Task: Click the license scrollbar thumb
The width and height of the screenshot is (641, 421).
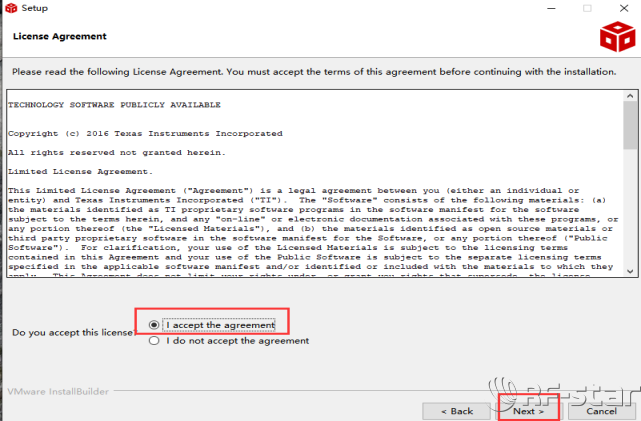Action: pyautogui.click(x=629, y=125)
